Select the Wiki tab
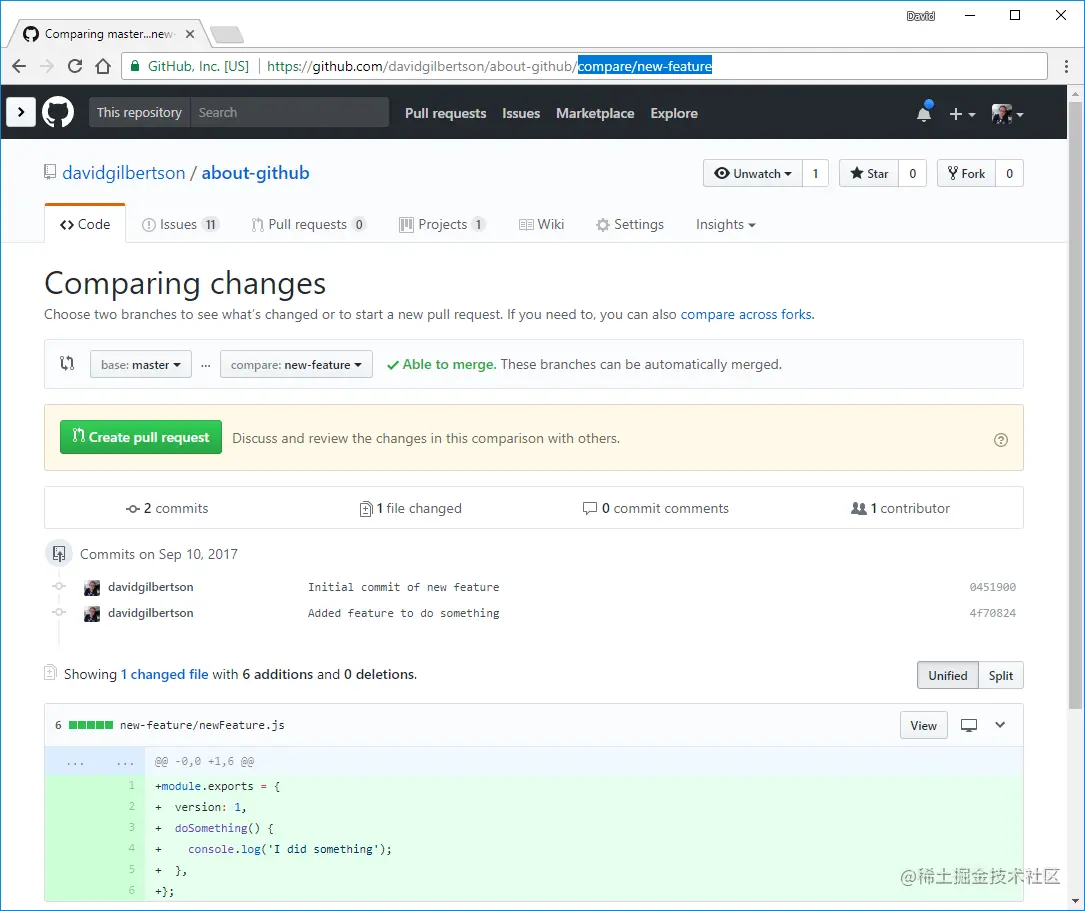Viewport: 1085px width, 911px height. pos(542,224)
